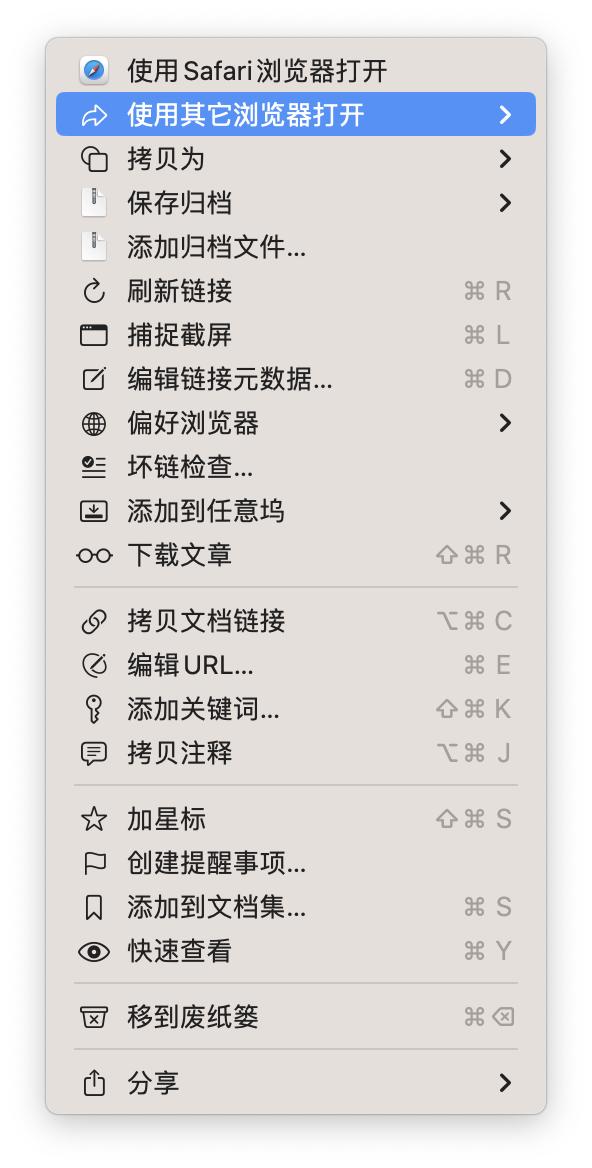Click the Safari compass icon

[94, 71]
